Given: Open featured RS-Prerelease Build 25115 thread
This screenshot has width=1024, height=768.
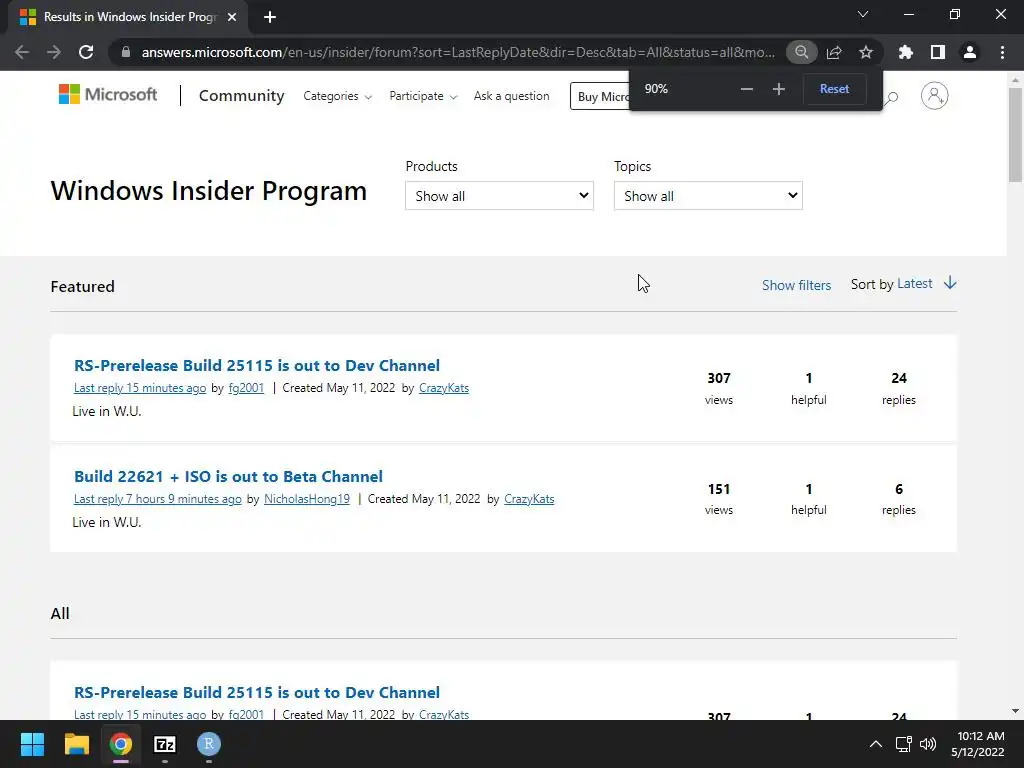Looking at the screenshot, I should 257,365.
